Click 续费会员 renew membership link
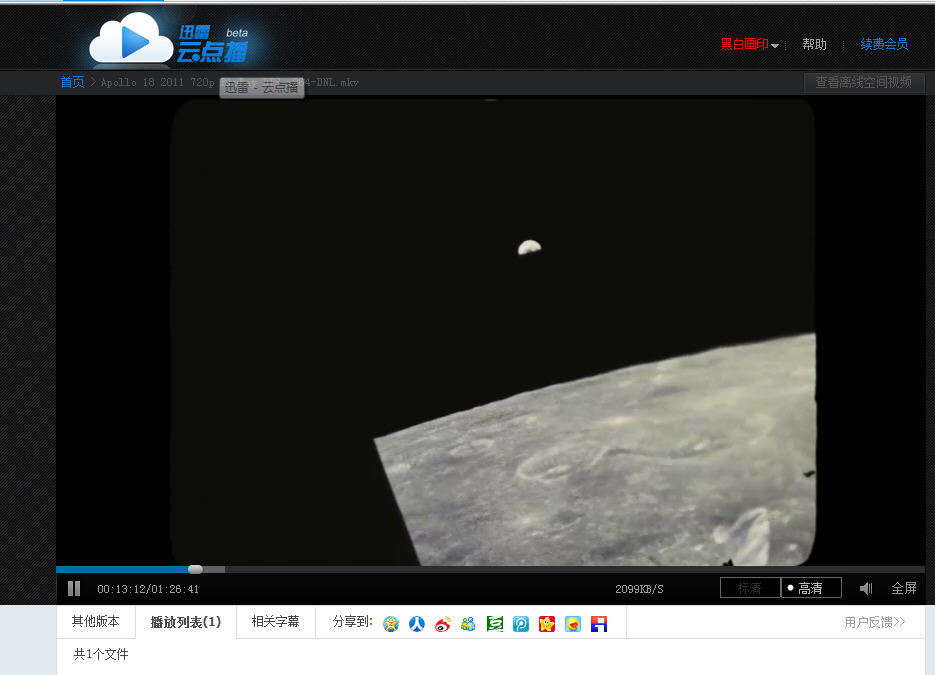The width and height of the screenshot is (935, 675). (884, 44)
